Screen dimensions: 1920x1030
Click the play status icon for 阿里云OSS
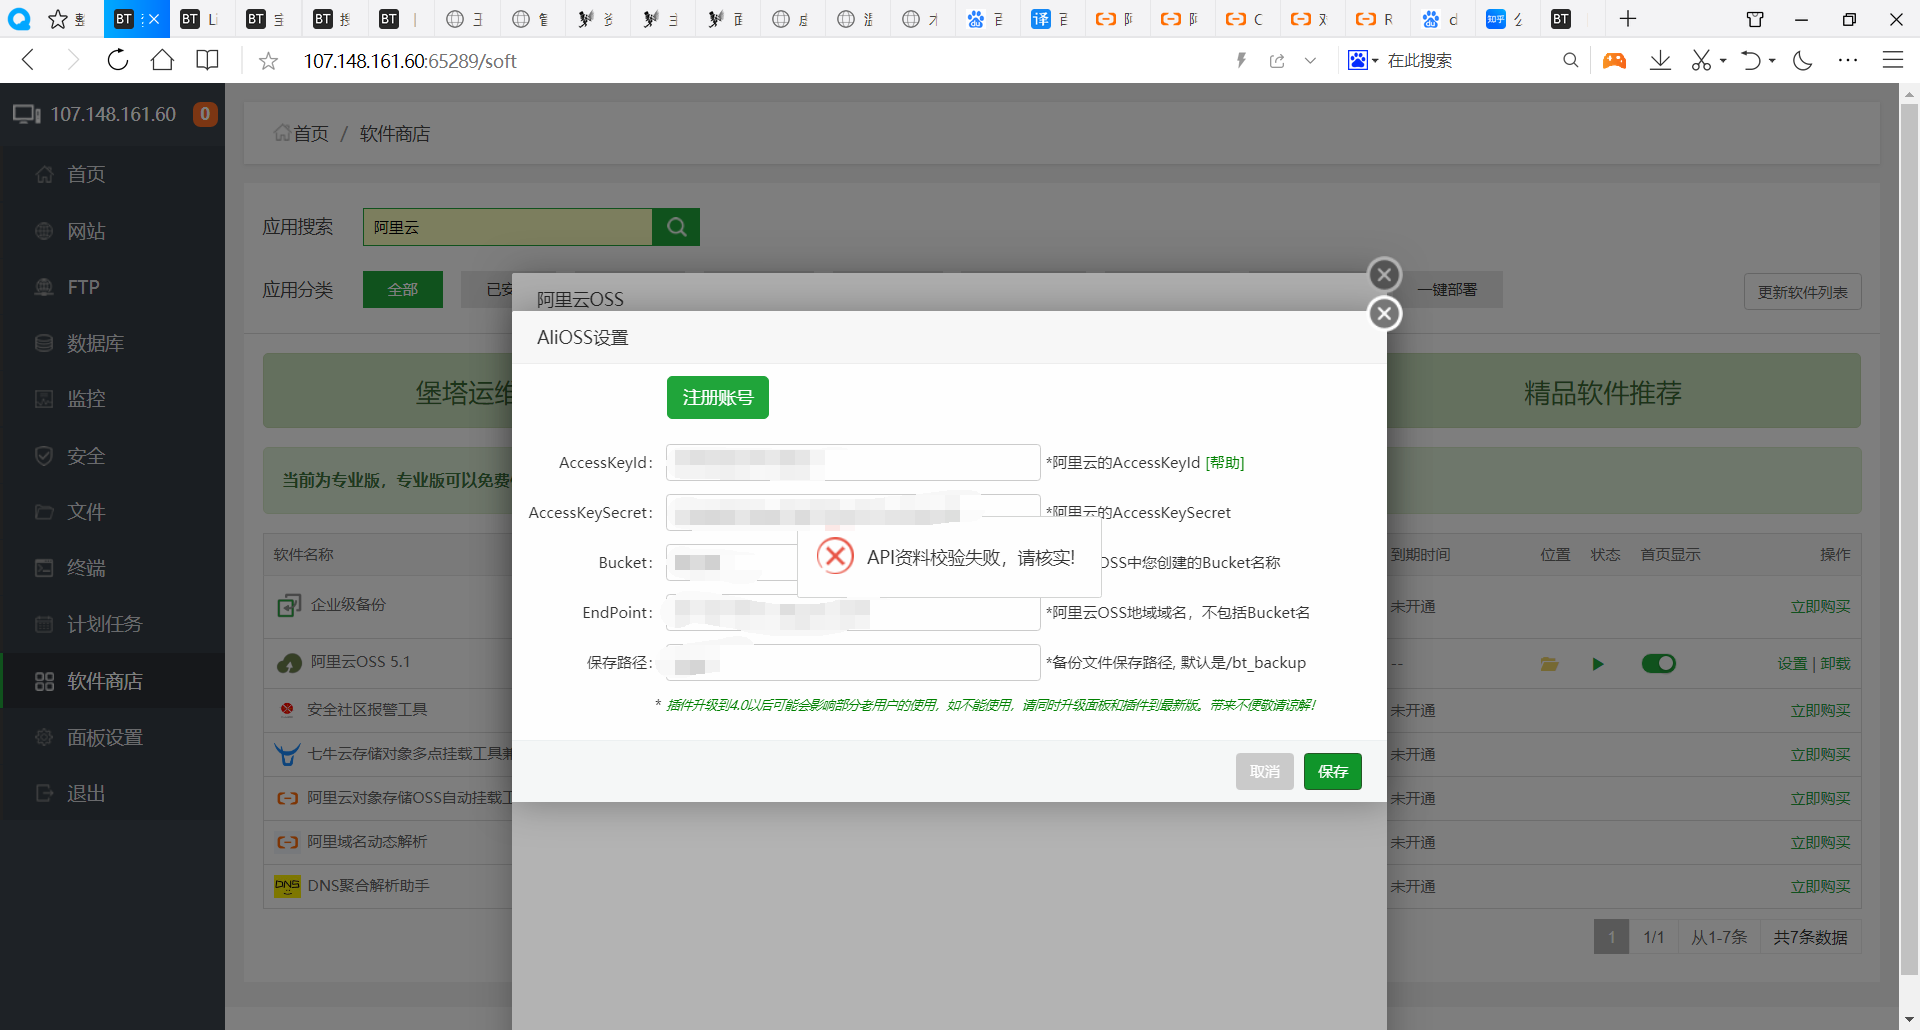tap(1598, 663)
